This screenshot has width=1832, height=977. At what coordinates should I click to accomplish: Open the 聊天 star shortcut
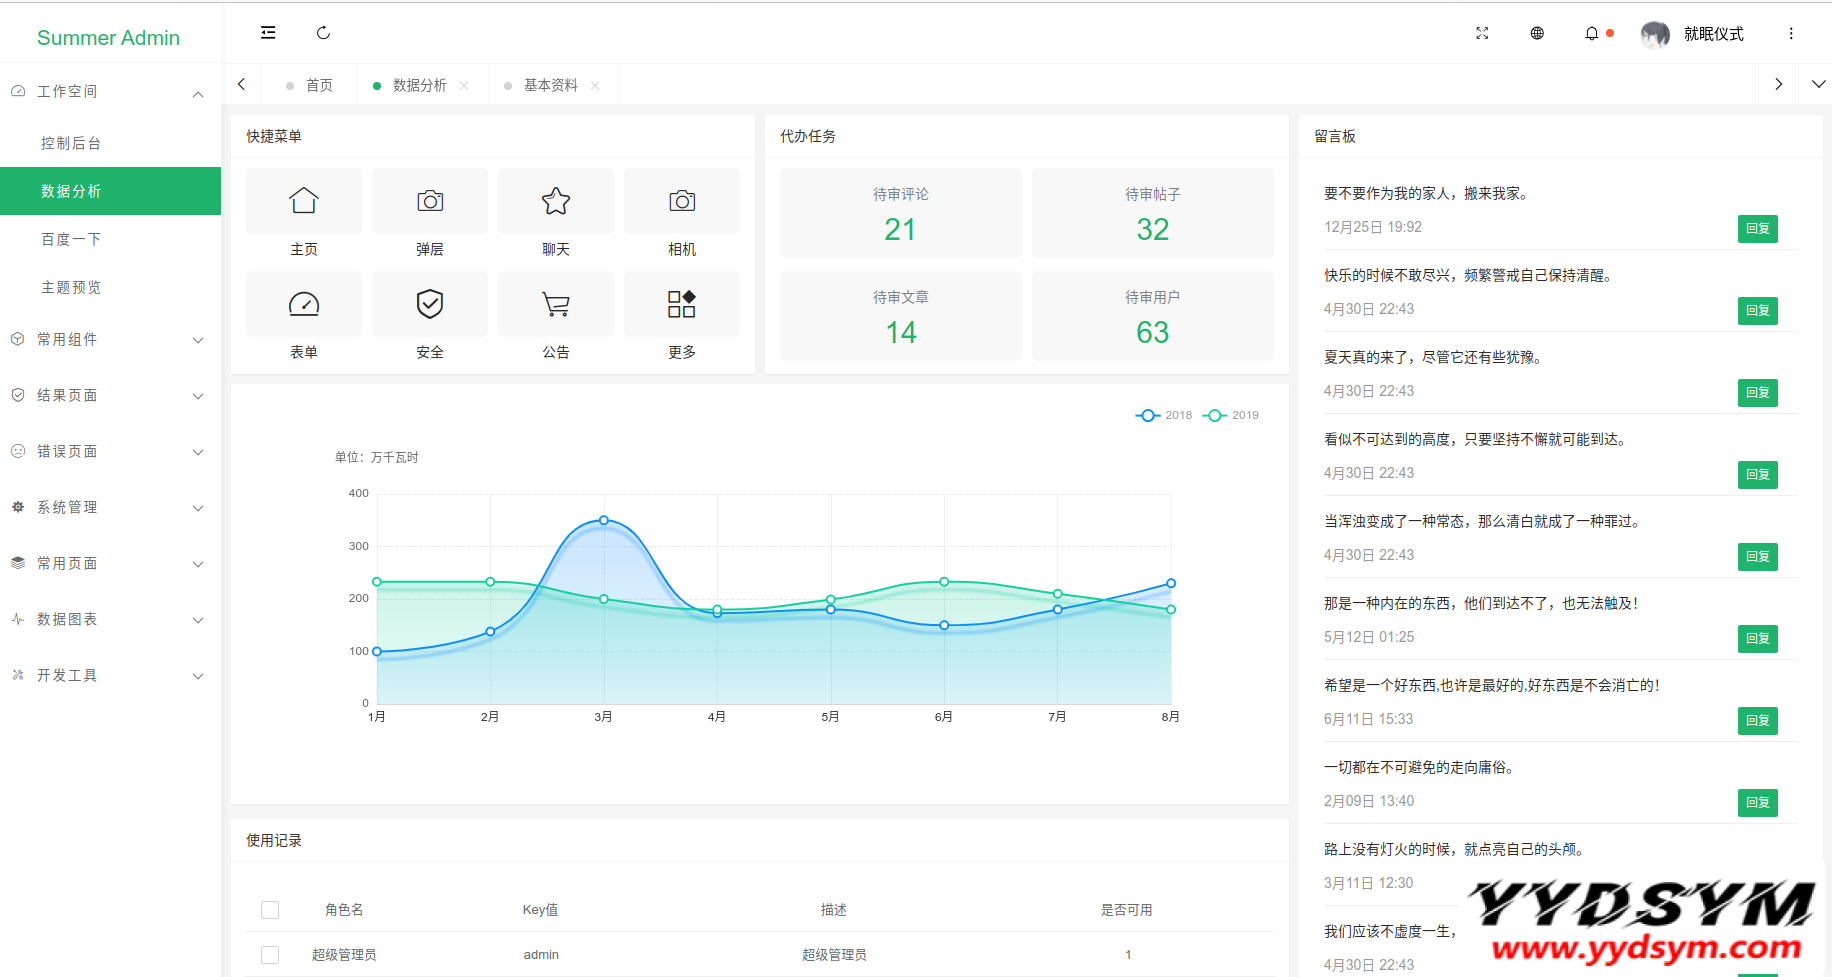(556, 202)
